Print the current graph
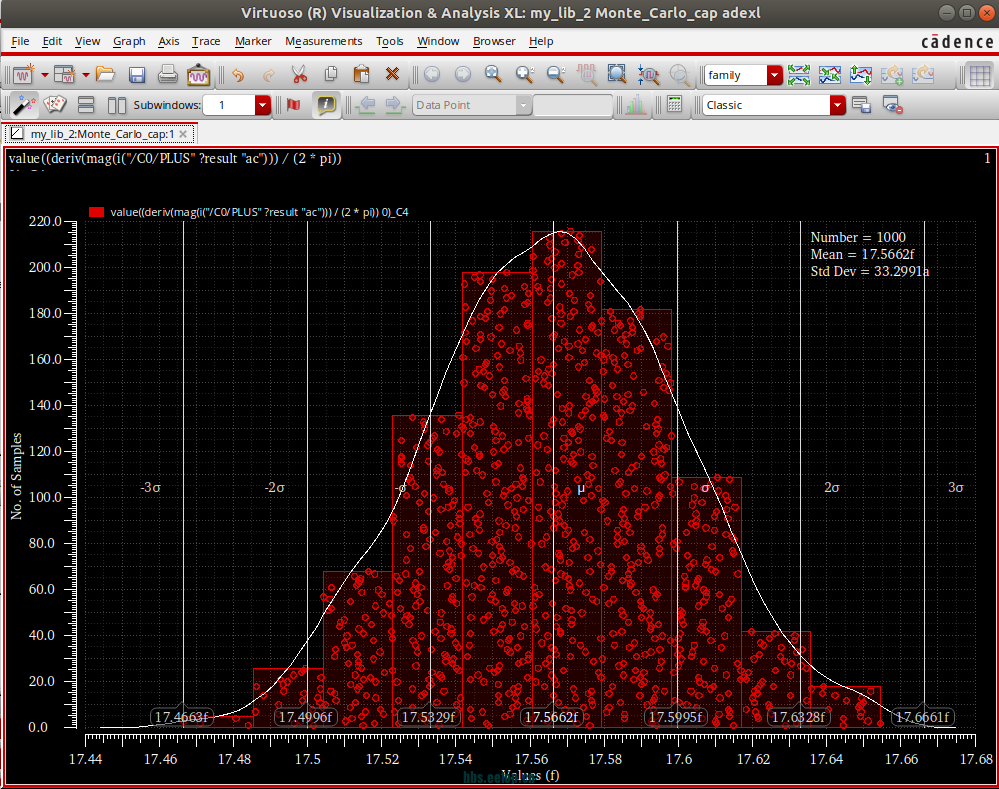Viewport: 999px width, 789px height. pyautogui.click(x=168, y=75)
